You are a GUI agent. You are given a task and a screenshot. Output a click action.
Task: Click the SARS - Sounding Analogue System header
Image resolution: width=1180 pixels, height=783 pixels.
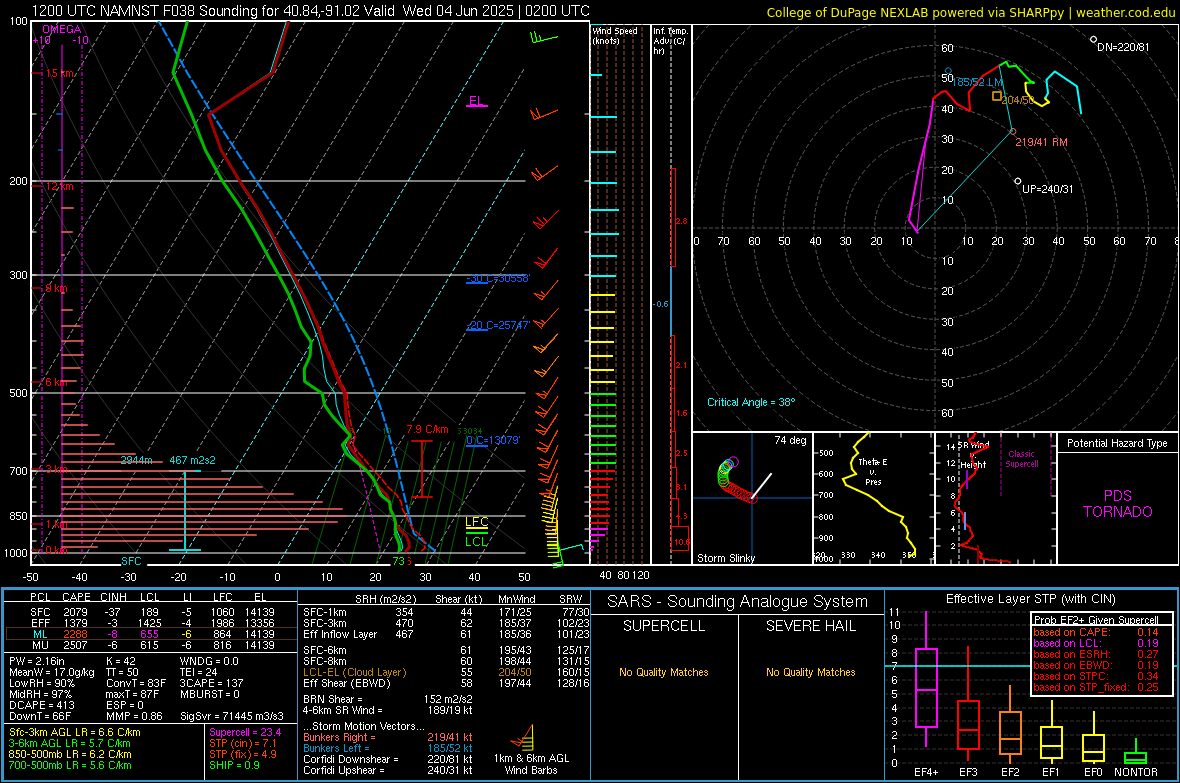(738, 602)
